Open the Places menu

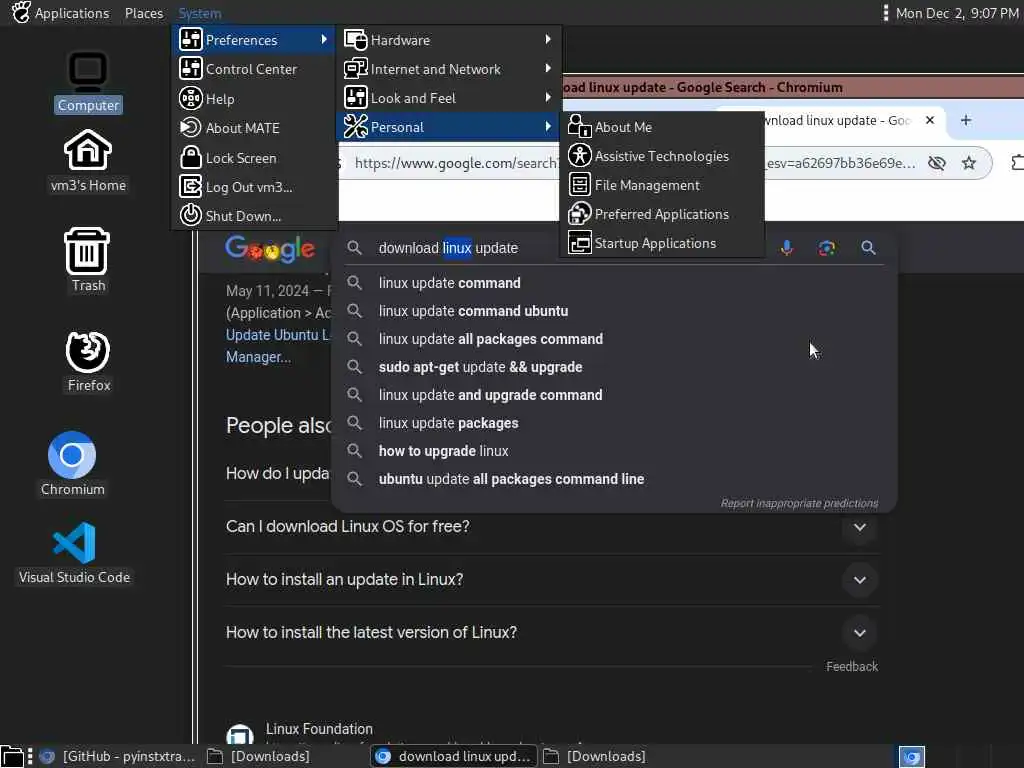[x=144, y=12]
